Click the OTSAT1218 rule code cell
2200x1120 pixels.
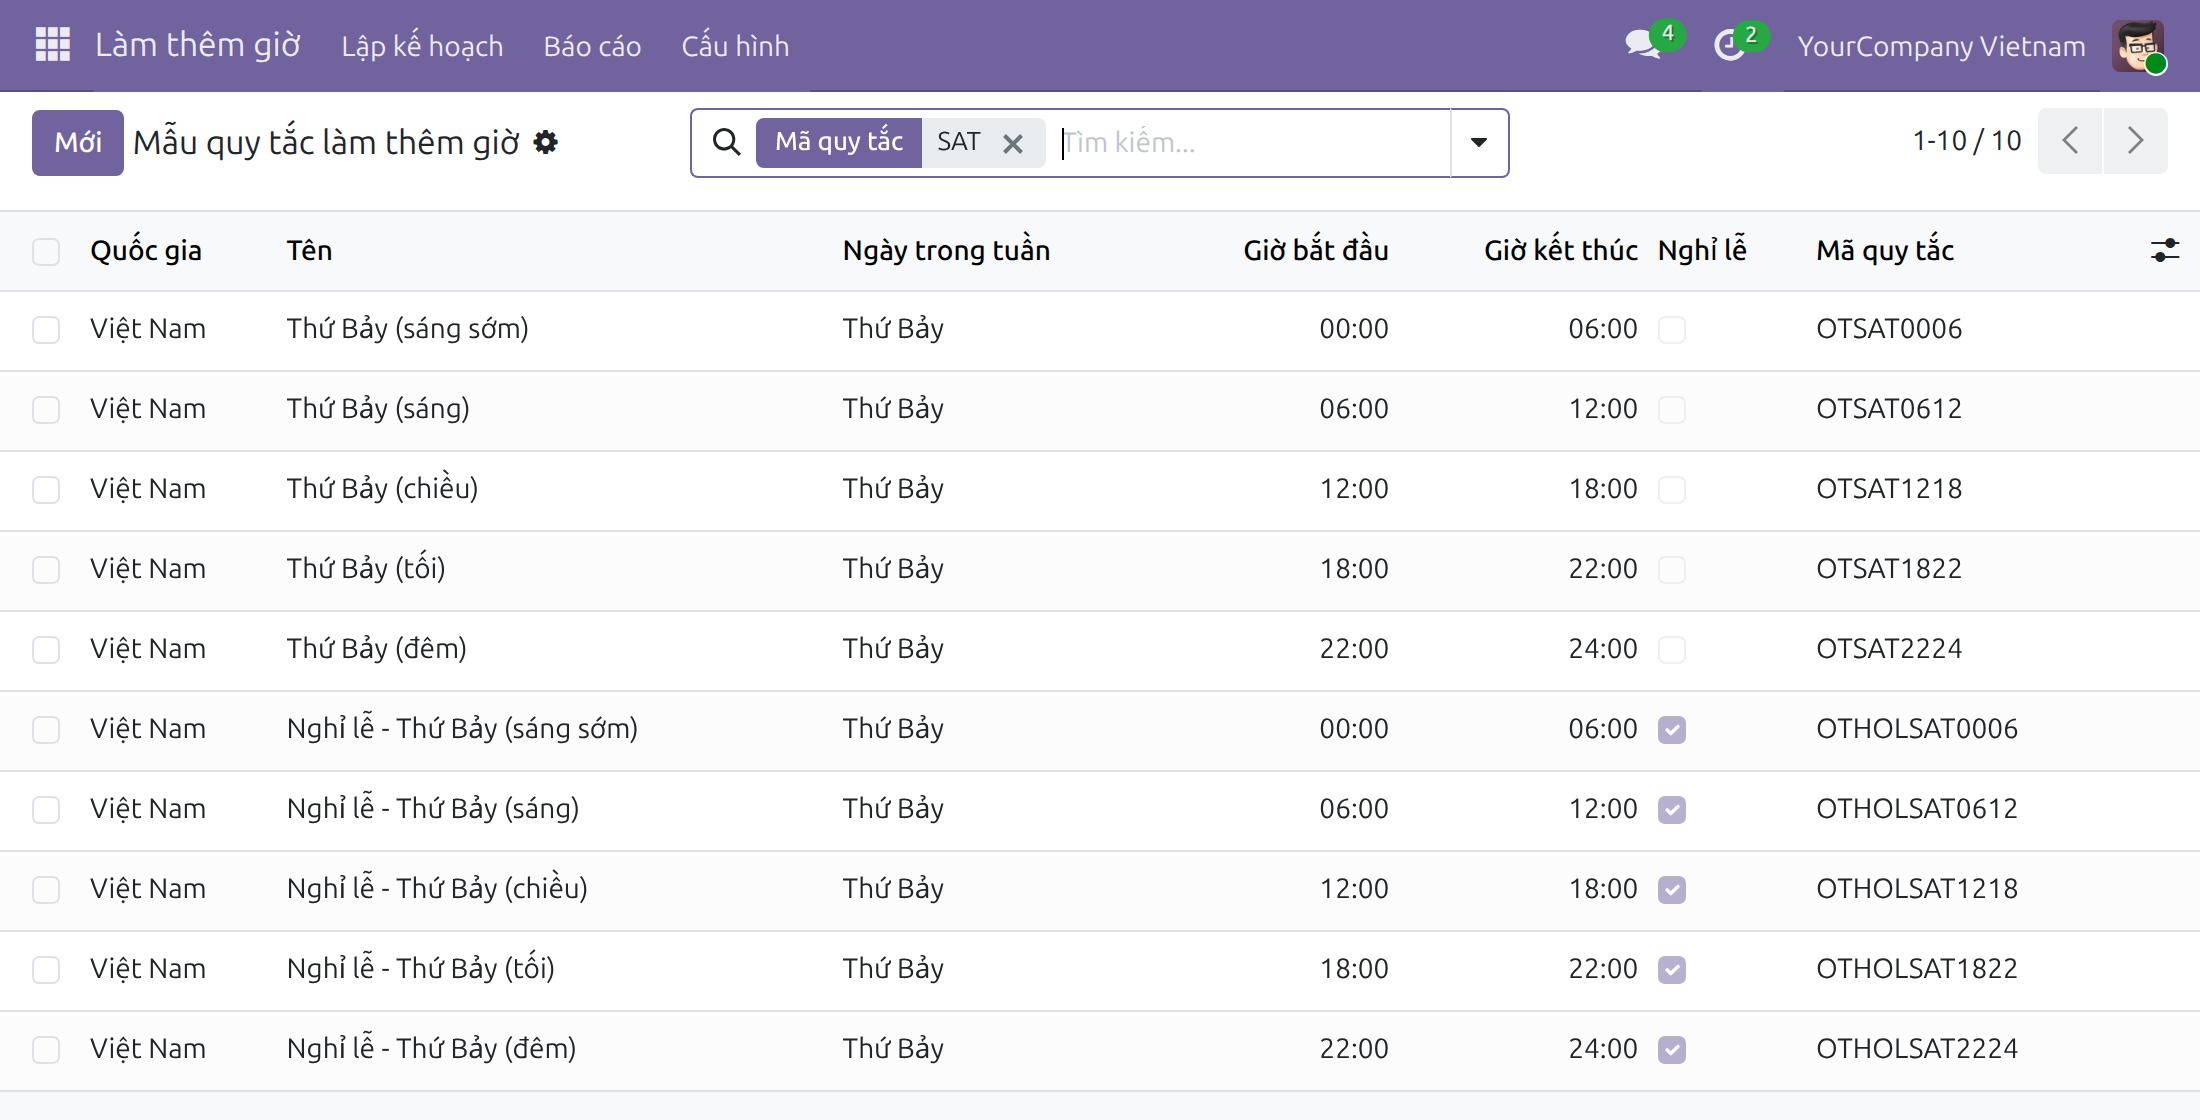pos(1889,489)
